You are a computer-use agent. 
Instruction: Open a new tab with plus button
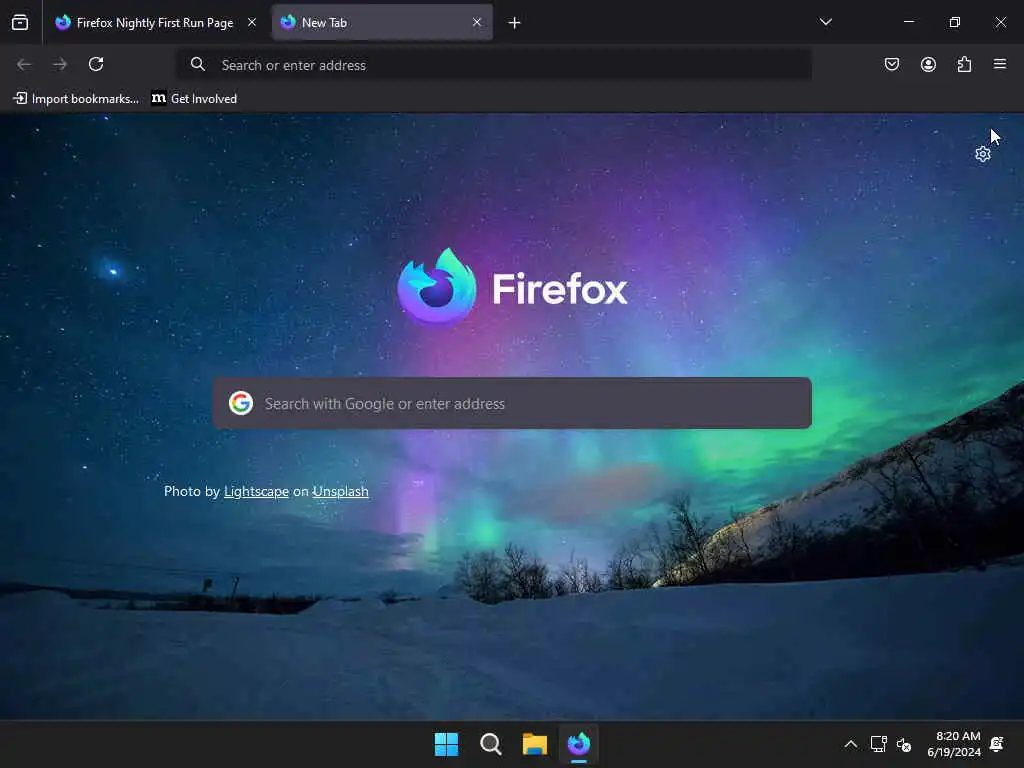click(x=515, y=23)
